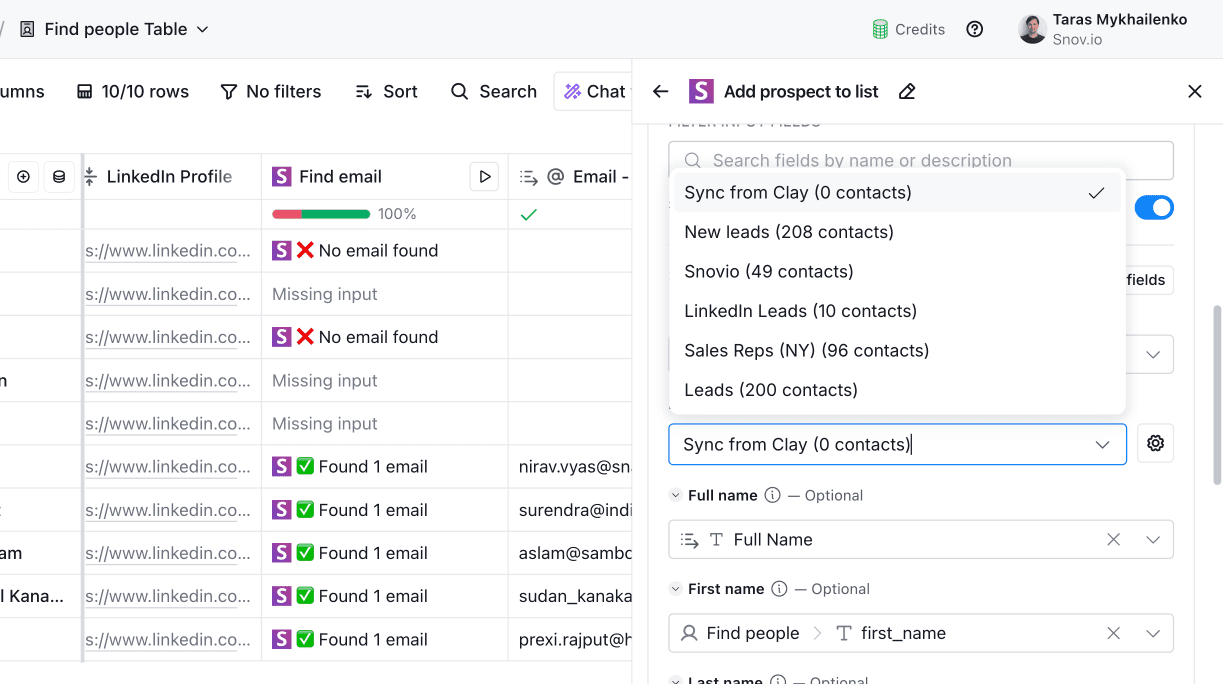Click the add column plus icon
1223x684 pixels.
(23, 177)
